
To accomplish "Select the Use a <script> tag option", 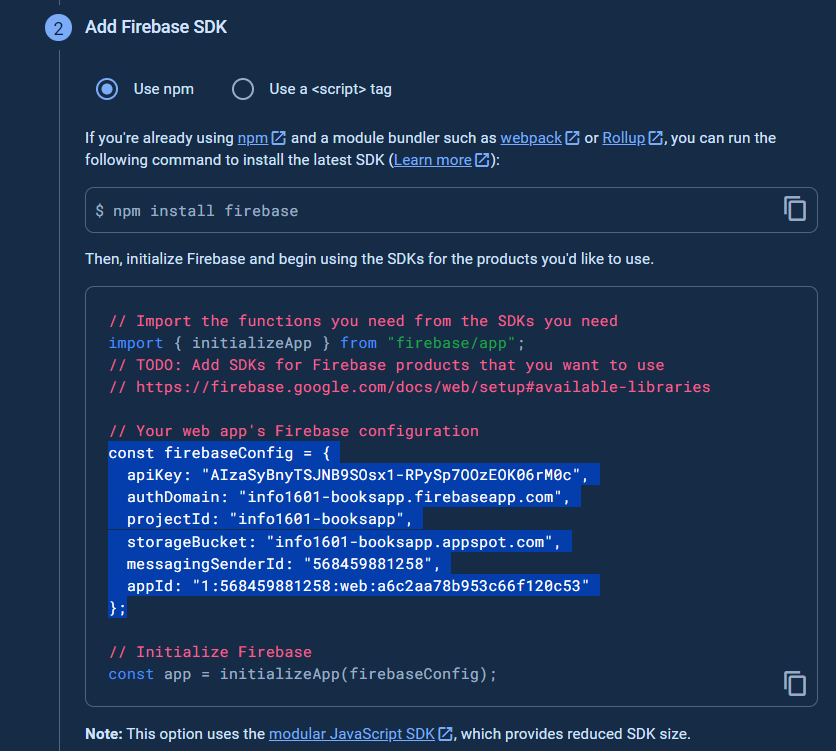I will pos(243,89).
